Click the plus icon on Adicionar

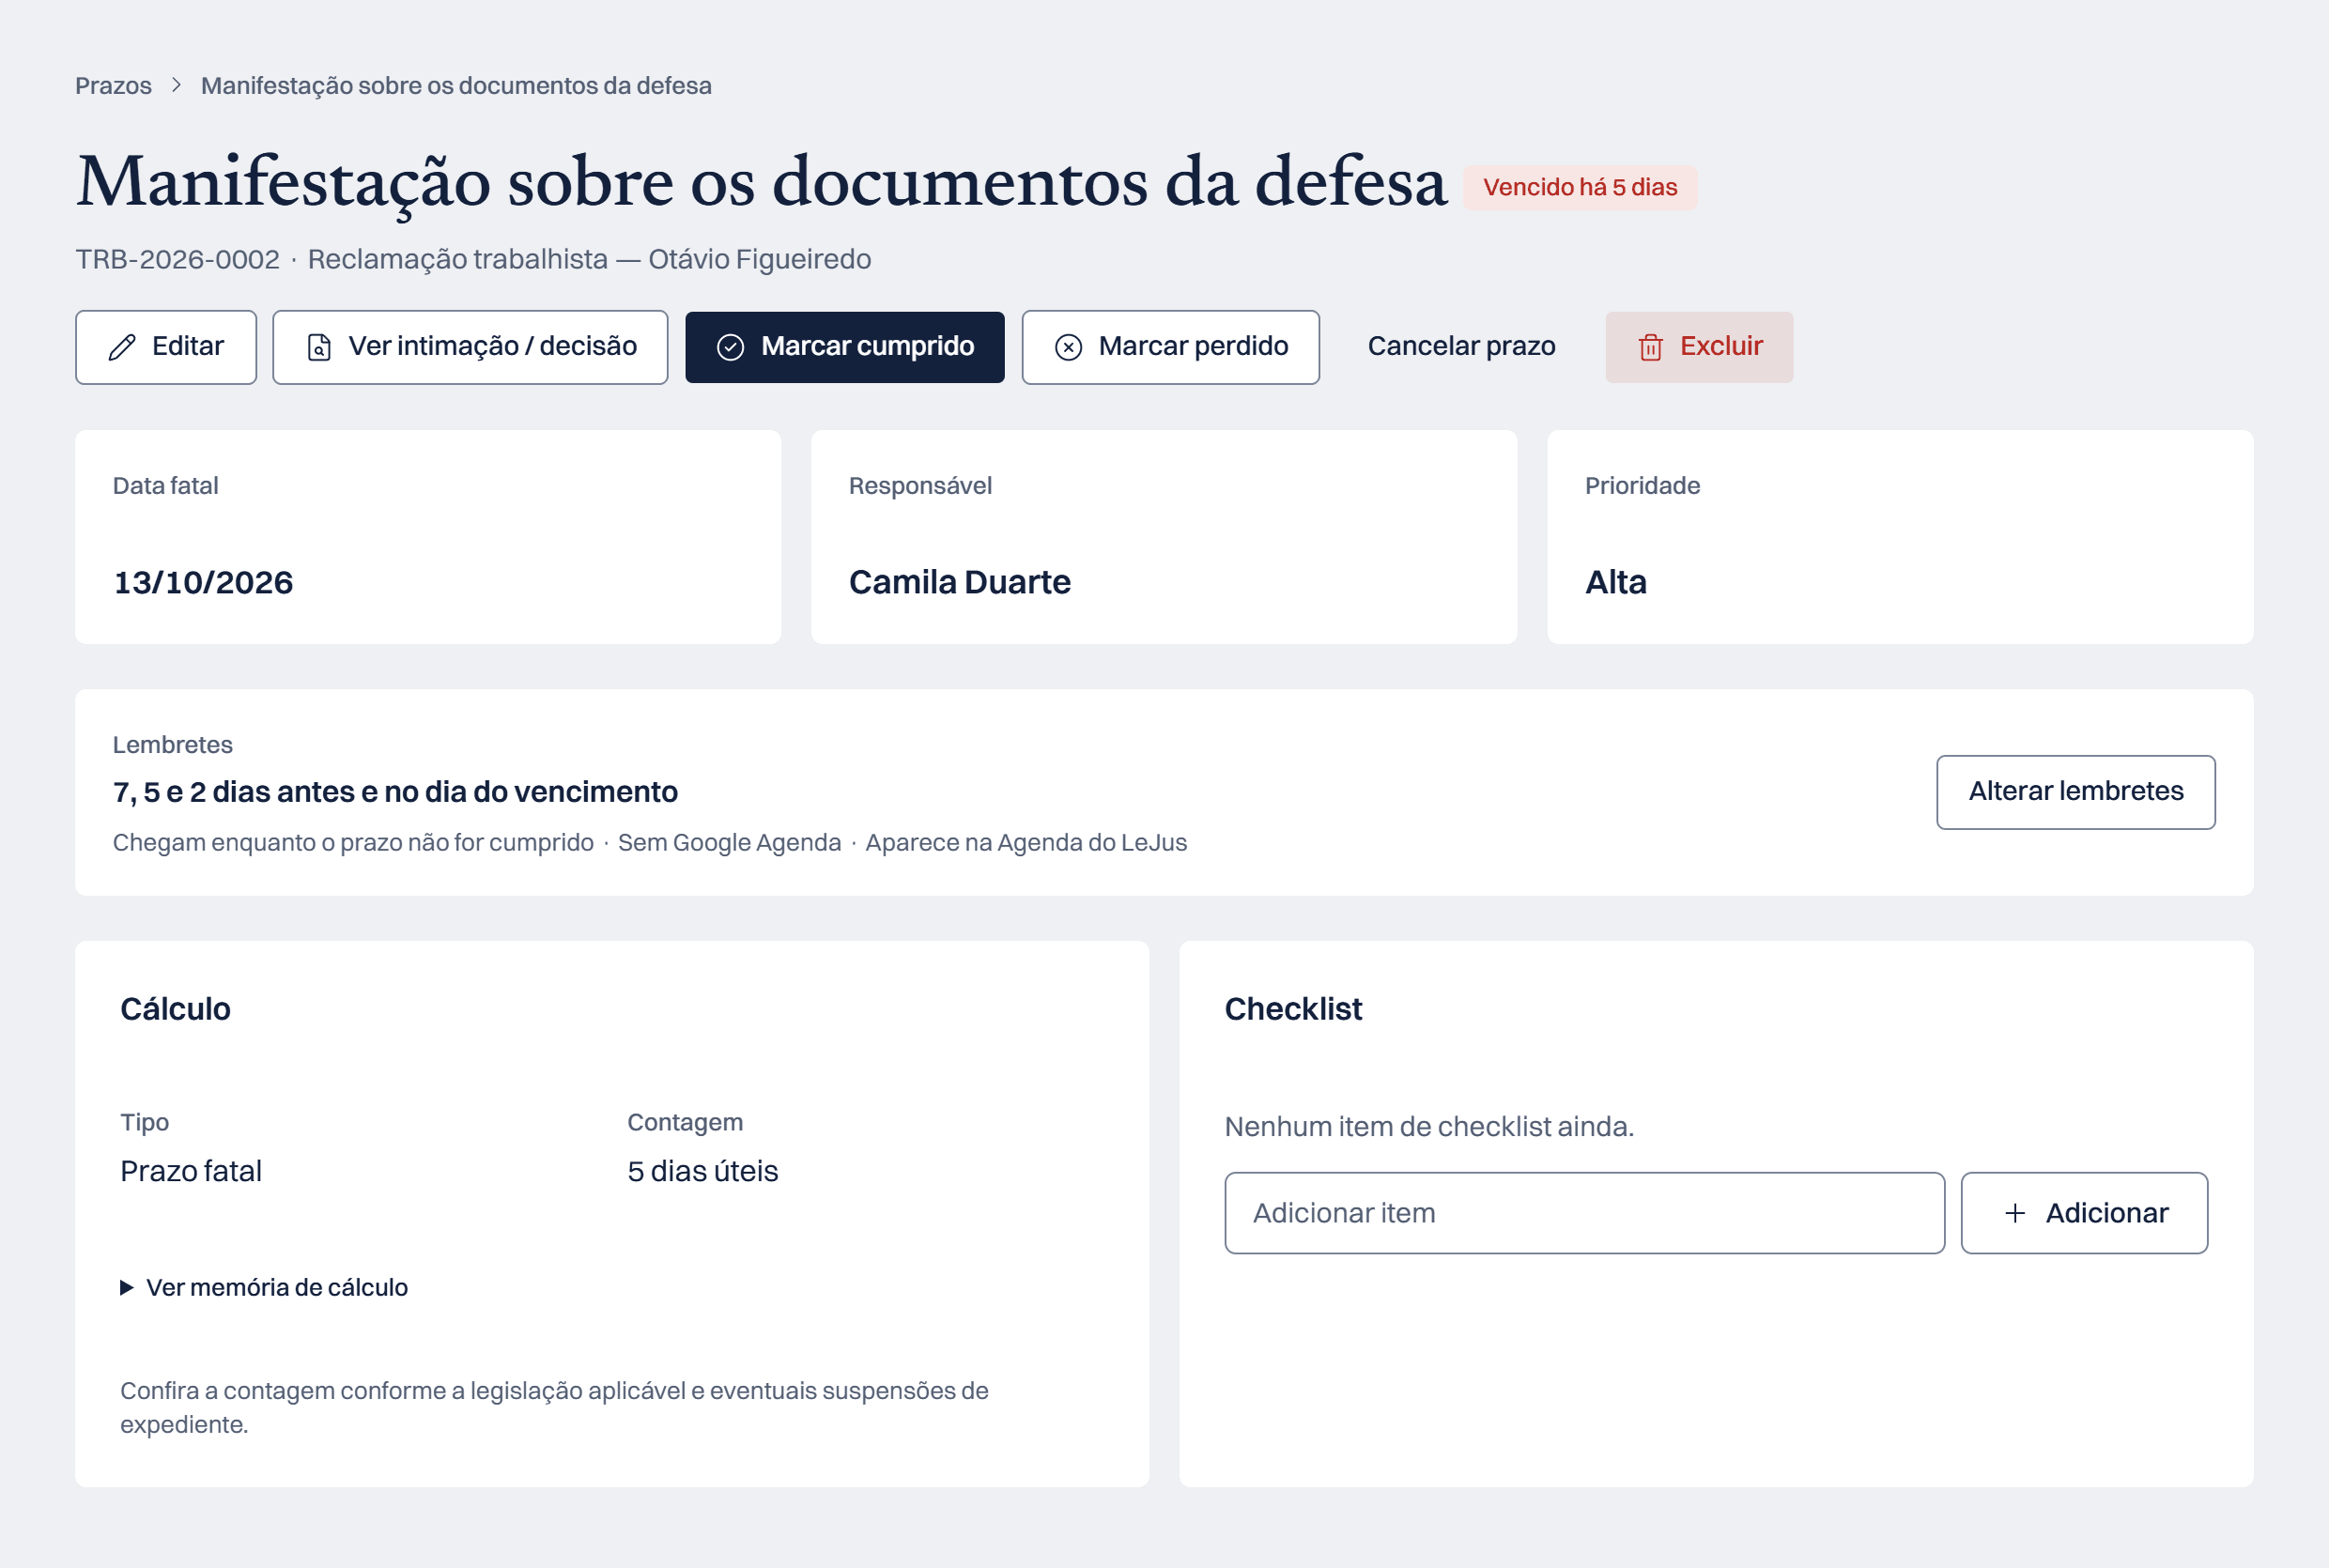[2015, 1213]
